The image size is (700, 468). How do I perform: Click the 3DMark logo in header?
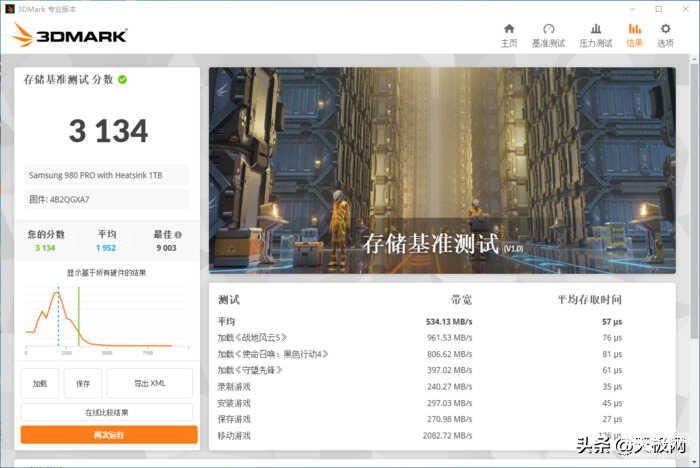[70, 36]
